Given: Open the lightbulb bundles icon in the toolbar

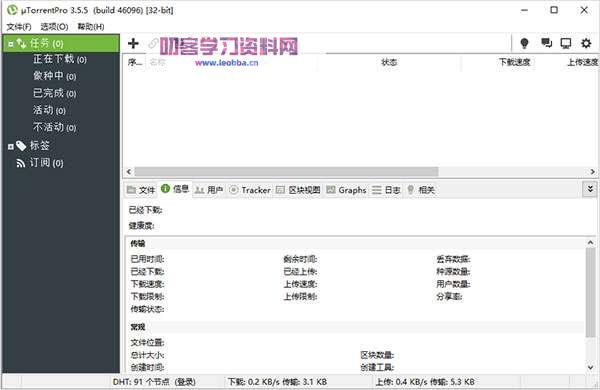Looking at the screenshot, I should tap(525, 43).
